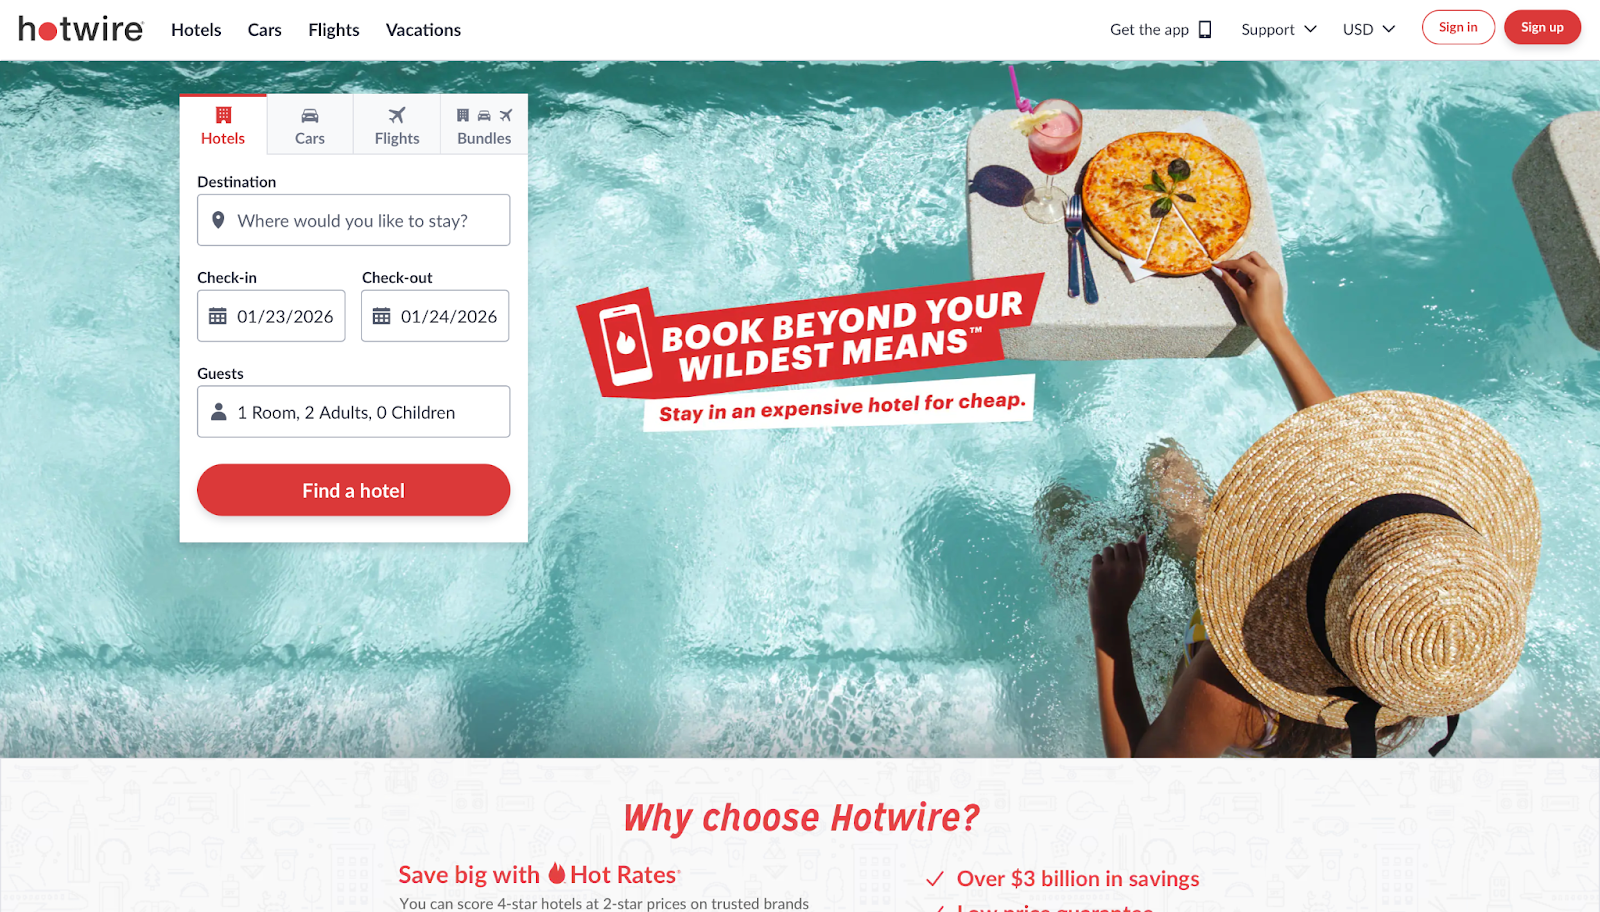Click the Find a hotel button

coord(353,490)
